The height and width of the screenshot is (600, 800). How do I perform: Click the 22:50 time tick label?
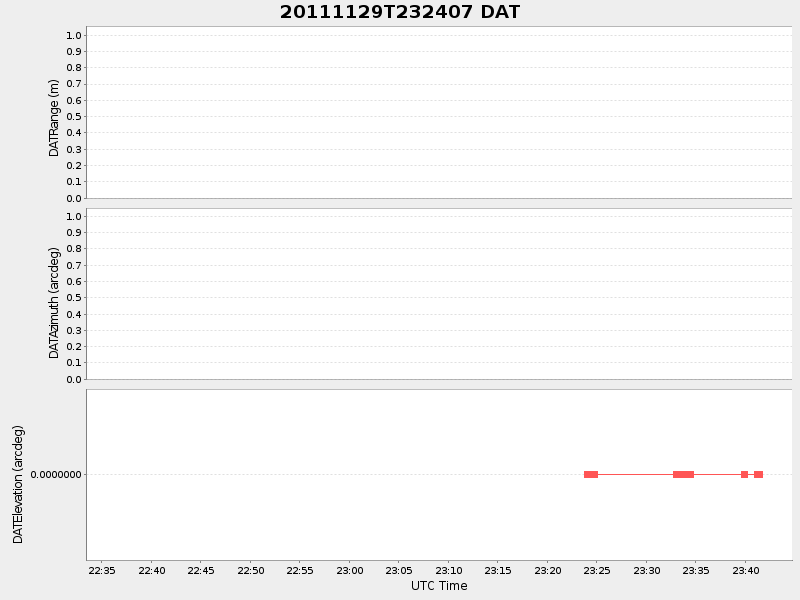pos(250,571)
